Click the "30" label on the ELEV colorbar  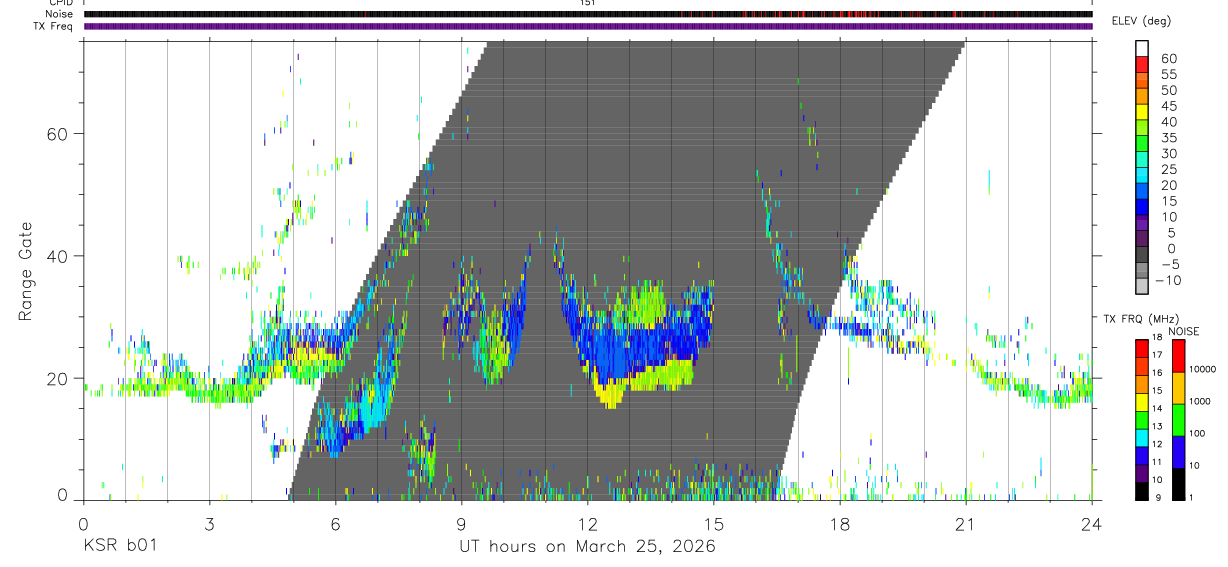pos(1167,154)
